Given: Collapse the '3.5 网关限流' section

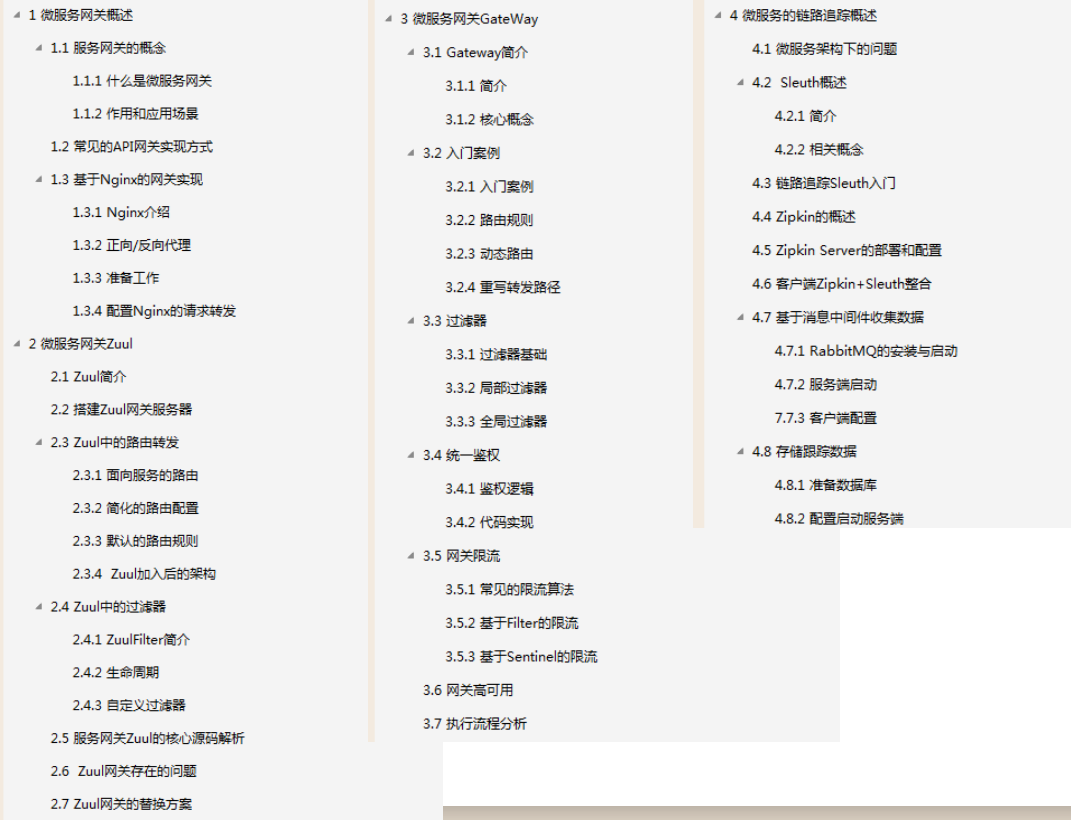Looking at the screenshot, I should [411, 556].
